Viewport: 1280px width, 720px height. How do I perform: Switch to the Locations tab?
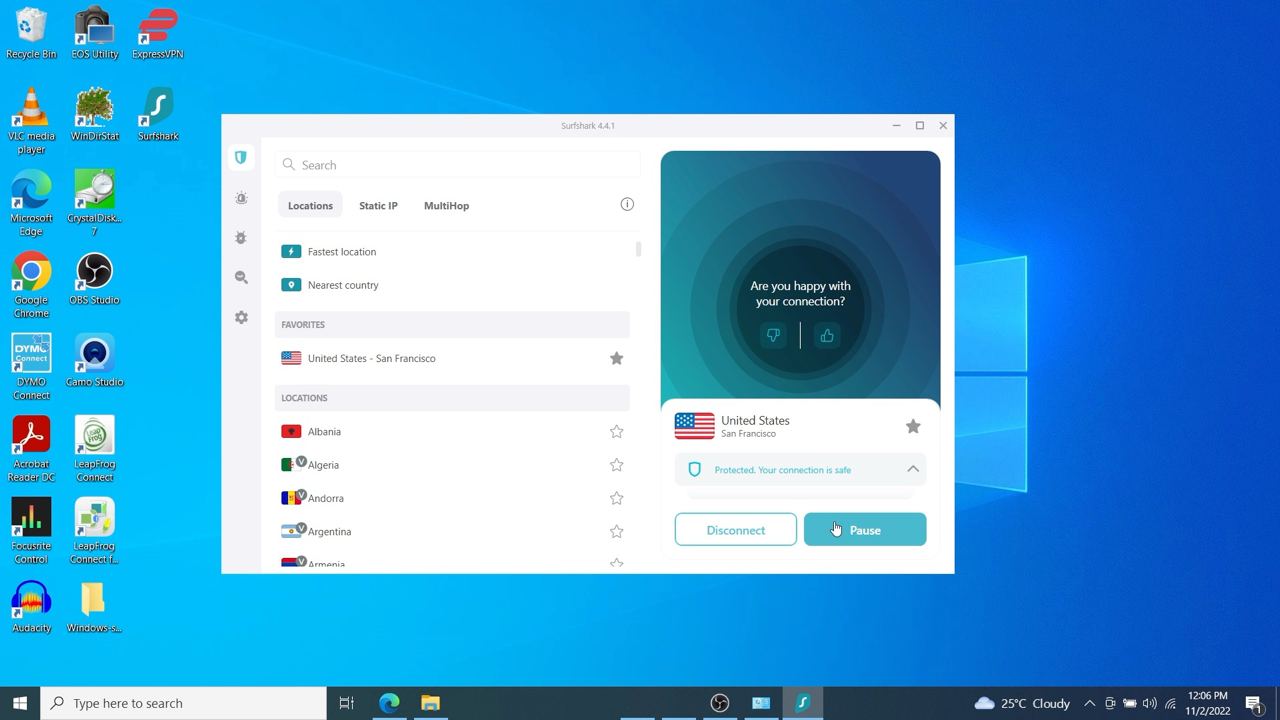pos(310,206)
